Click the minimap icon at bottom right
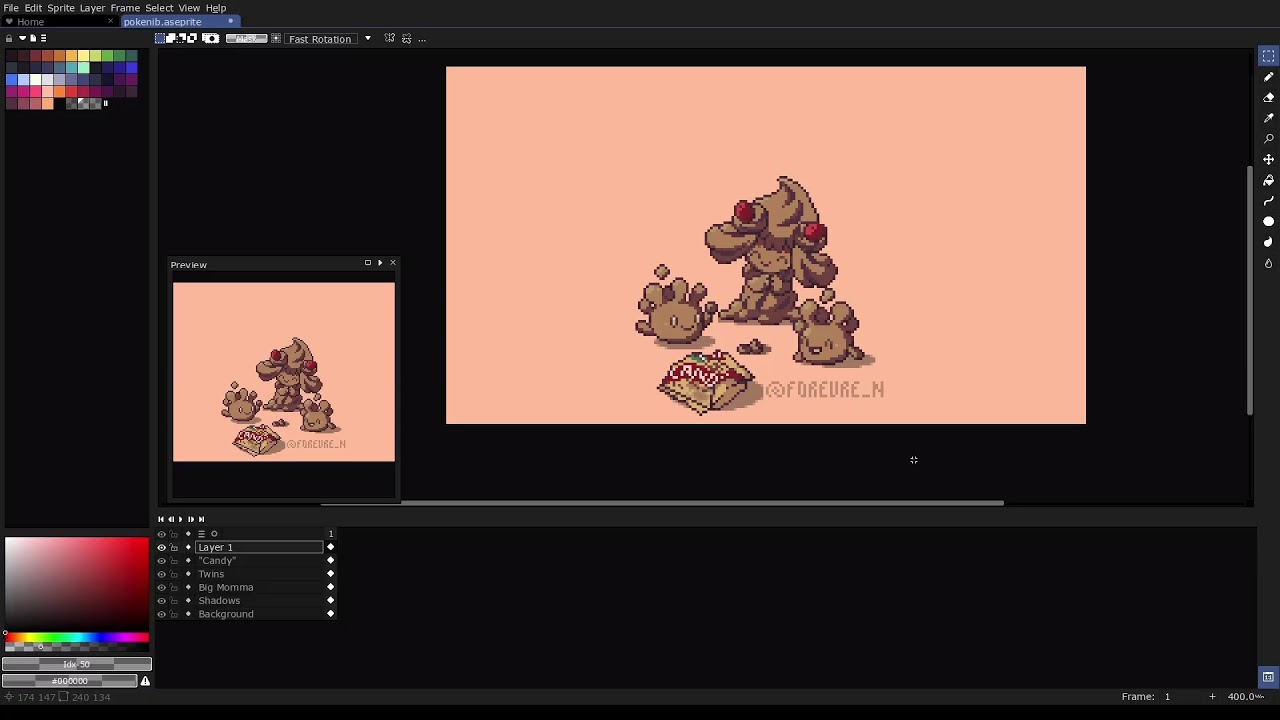Screen dimensions: 1280x720 [1268, 677]
